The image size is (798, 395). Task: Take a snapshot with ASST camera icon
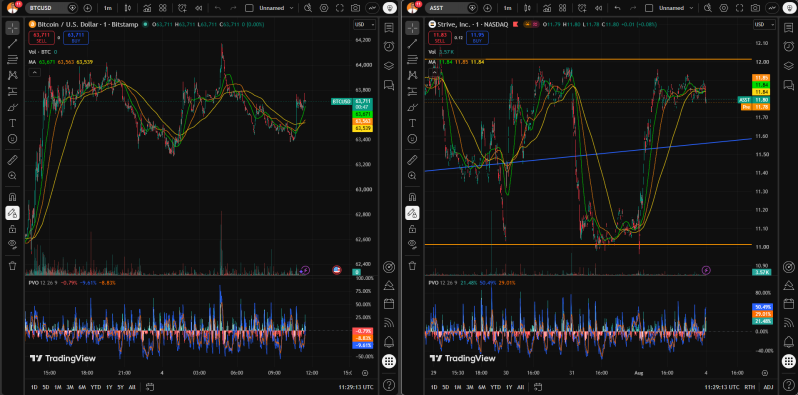[x=755, y=8]
